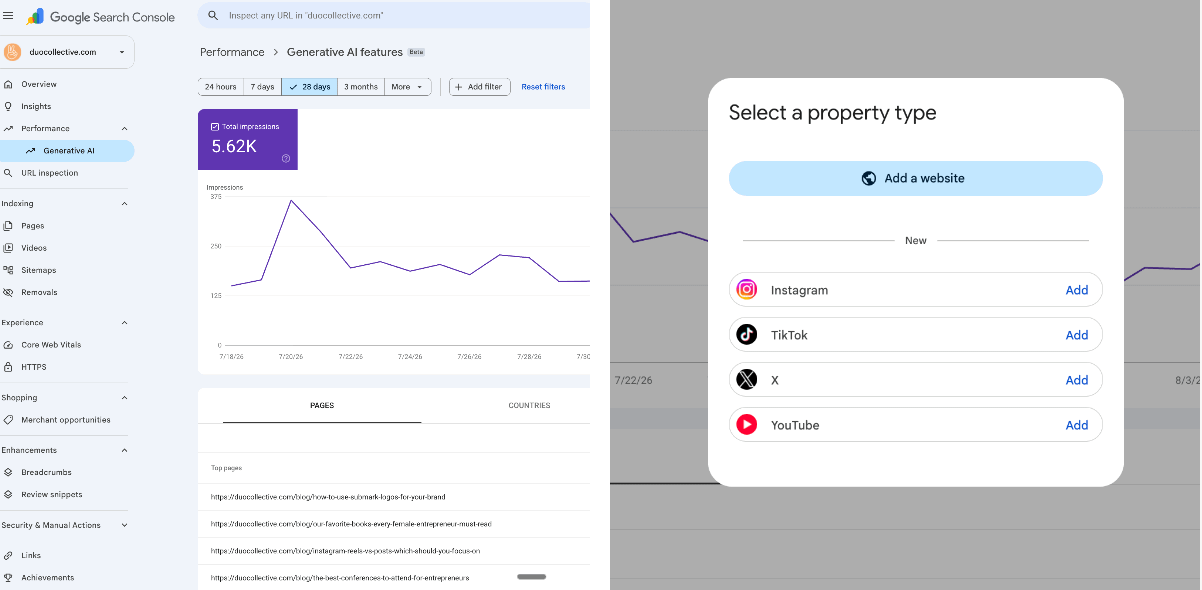Click the URL inspection magnifier icon in sidebar

click(x=8, y=173)
